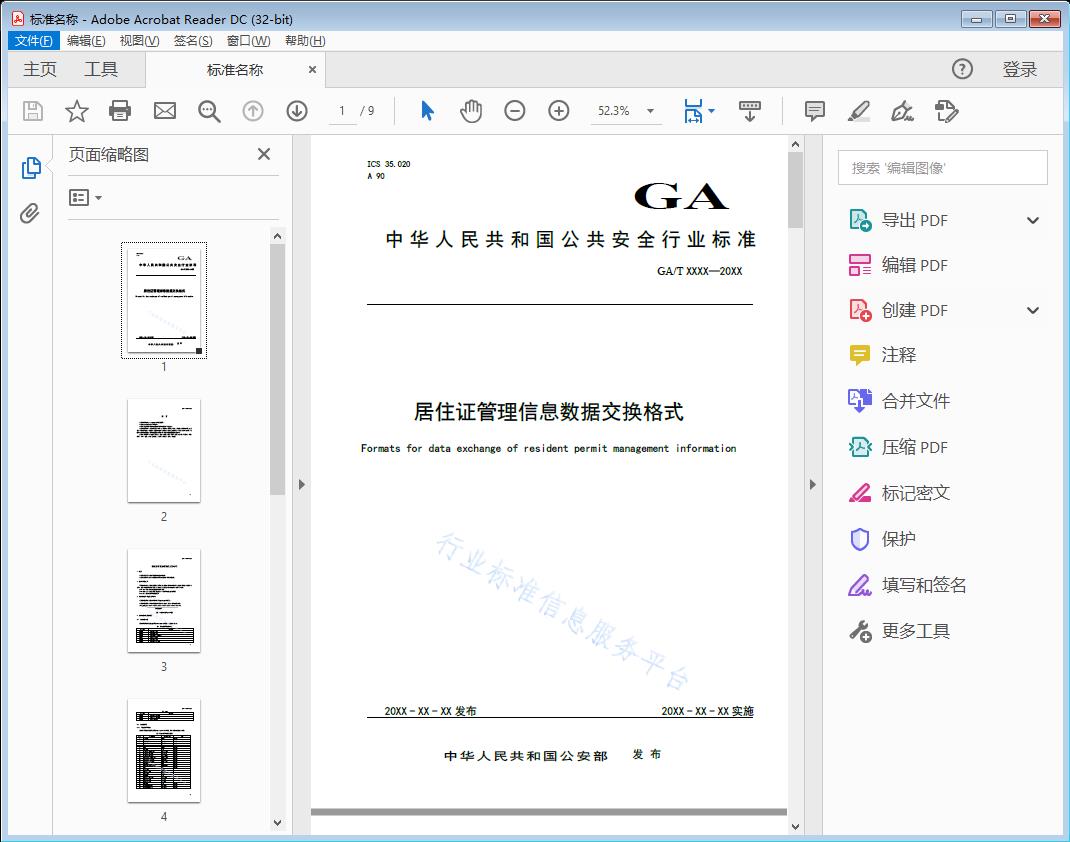Select the hand pan tool
Screen dimensions: 1070x842
pos(471,111)
